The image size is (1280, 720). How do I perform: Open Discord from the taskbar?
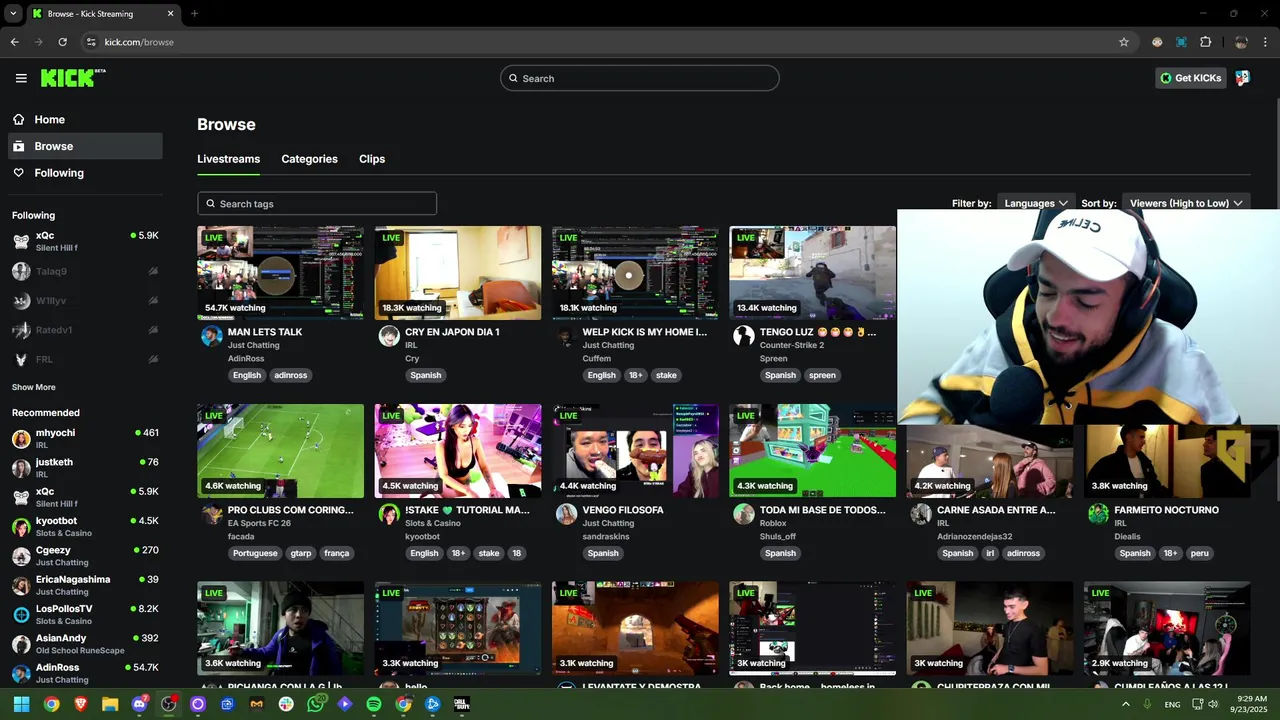(x=140, y=704)
